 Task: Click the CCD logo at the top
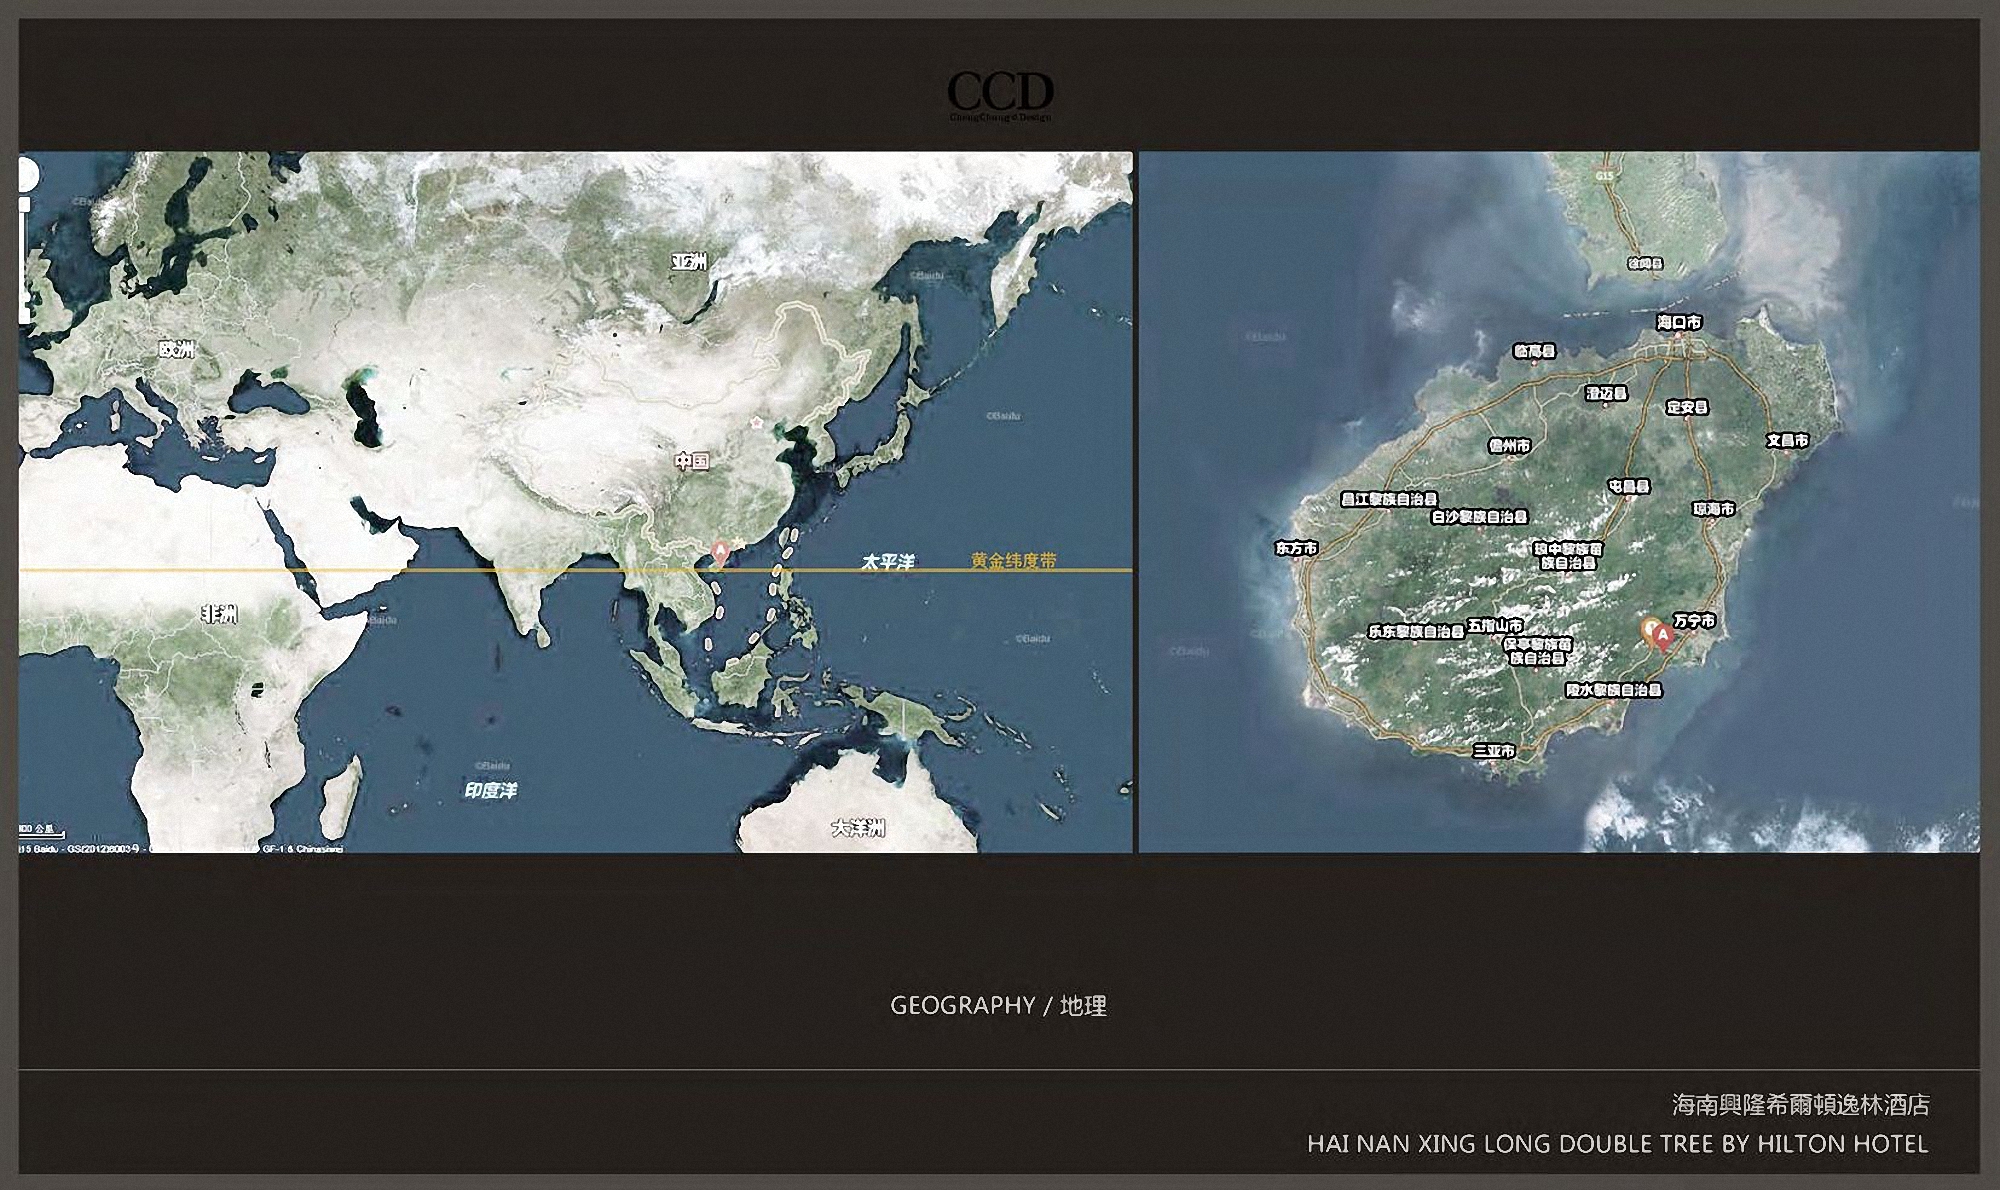click(1000, 93)
